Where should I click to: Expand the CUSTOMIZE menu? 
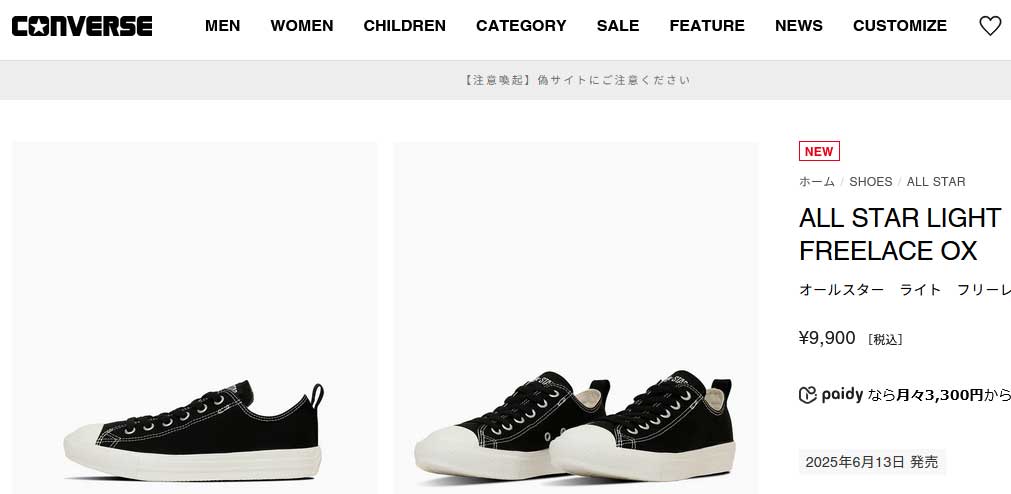899,26
